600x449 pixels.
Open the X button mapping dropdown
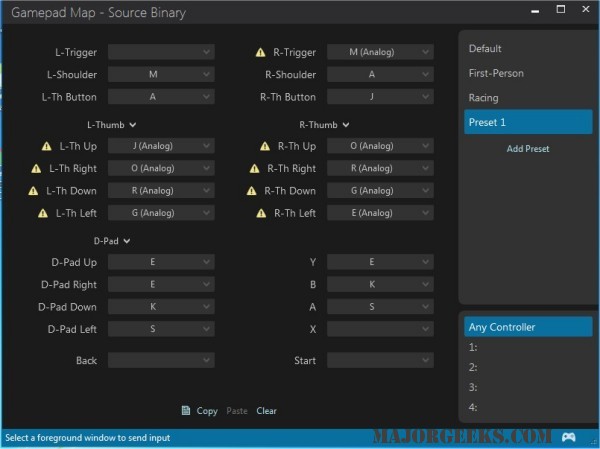pos(380,329)
